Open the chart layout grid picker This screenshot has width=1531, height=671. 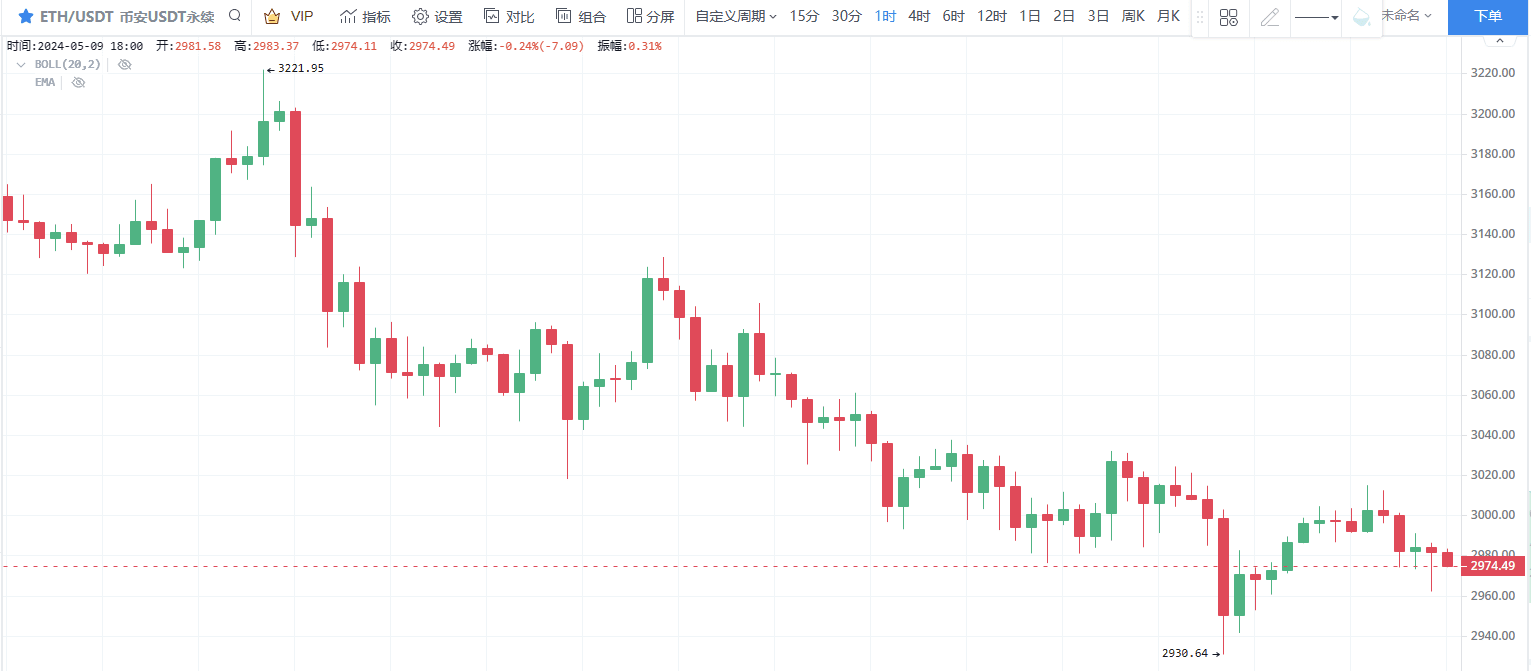pyautogui.click(x=1228, y=17)
